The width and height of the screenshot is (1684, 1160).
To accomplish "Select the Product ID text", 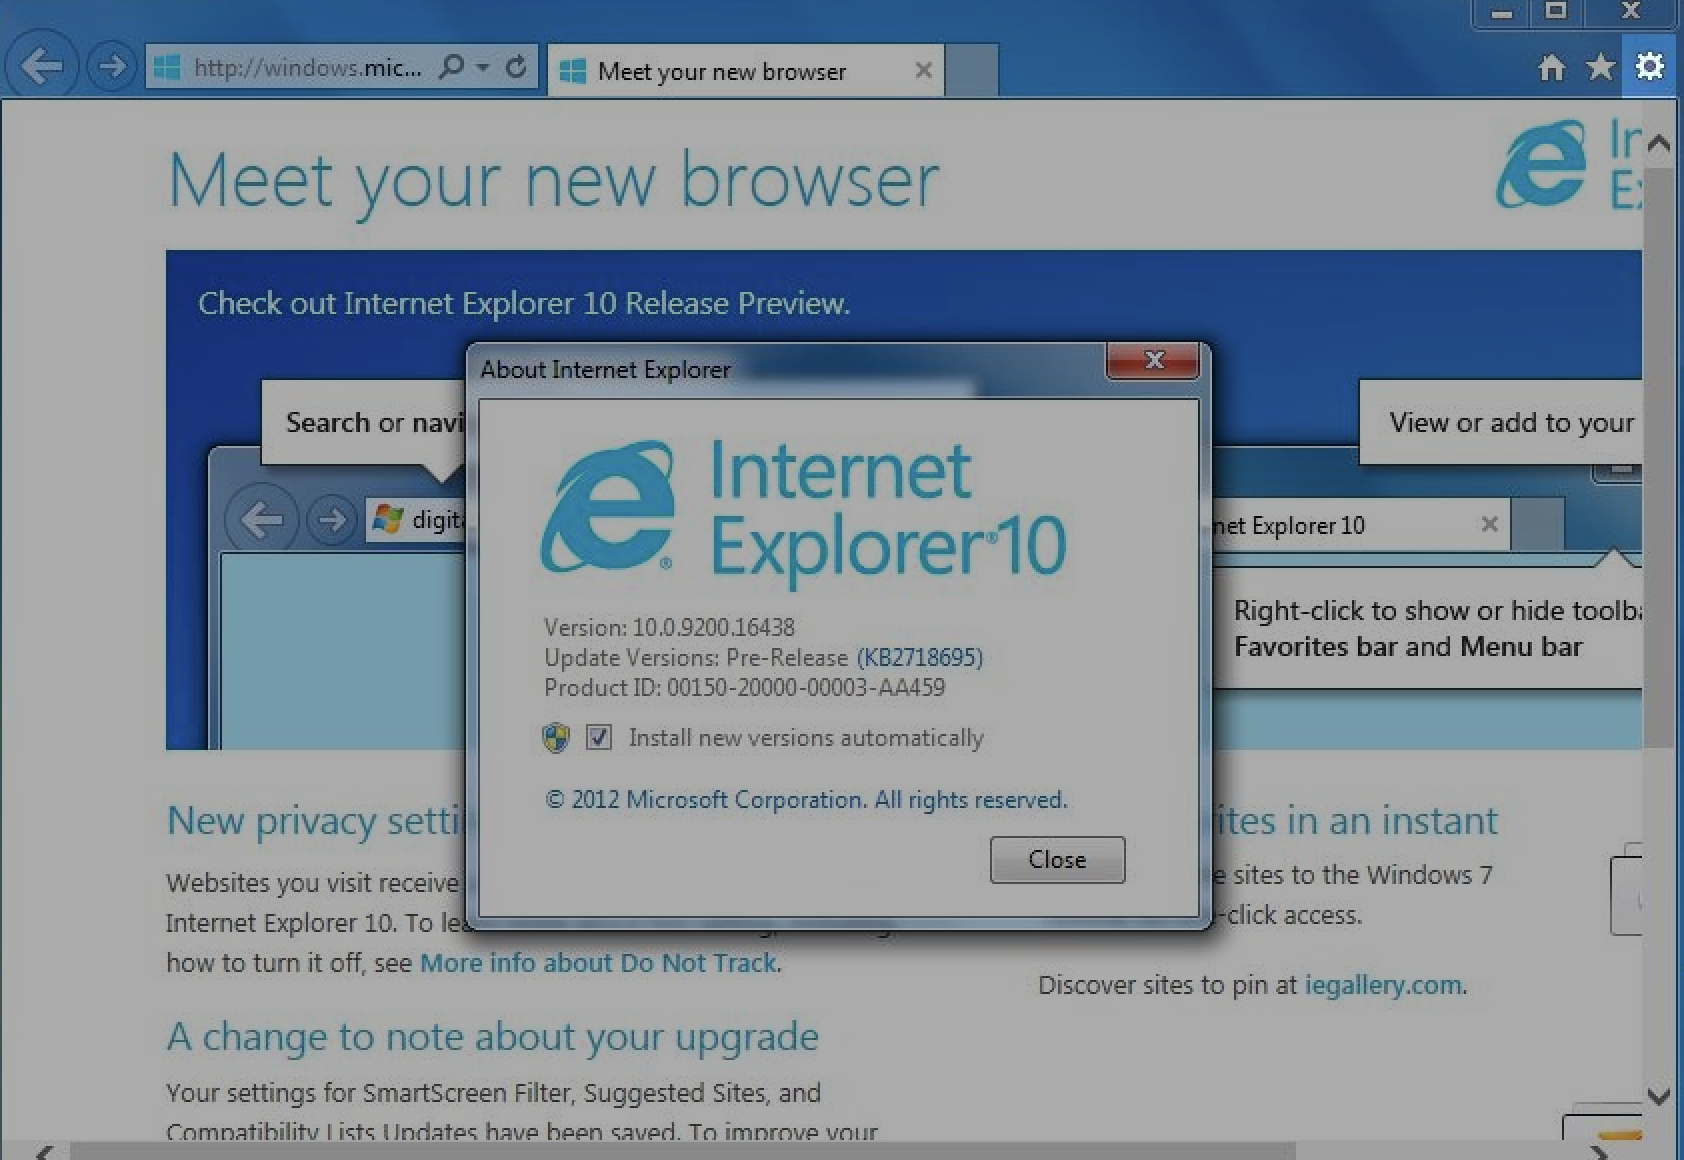I will point(744,687).
